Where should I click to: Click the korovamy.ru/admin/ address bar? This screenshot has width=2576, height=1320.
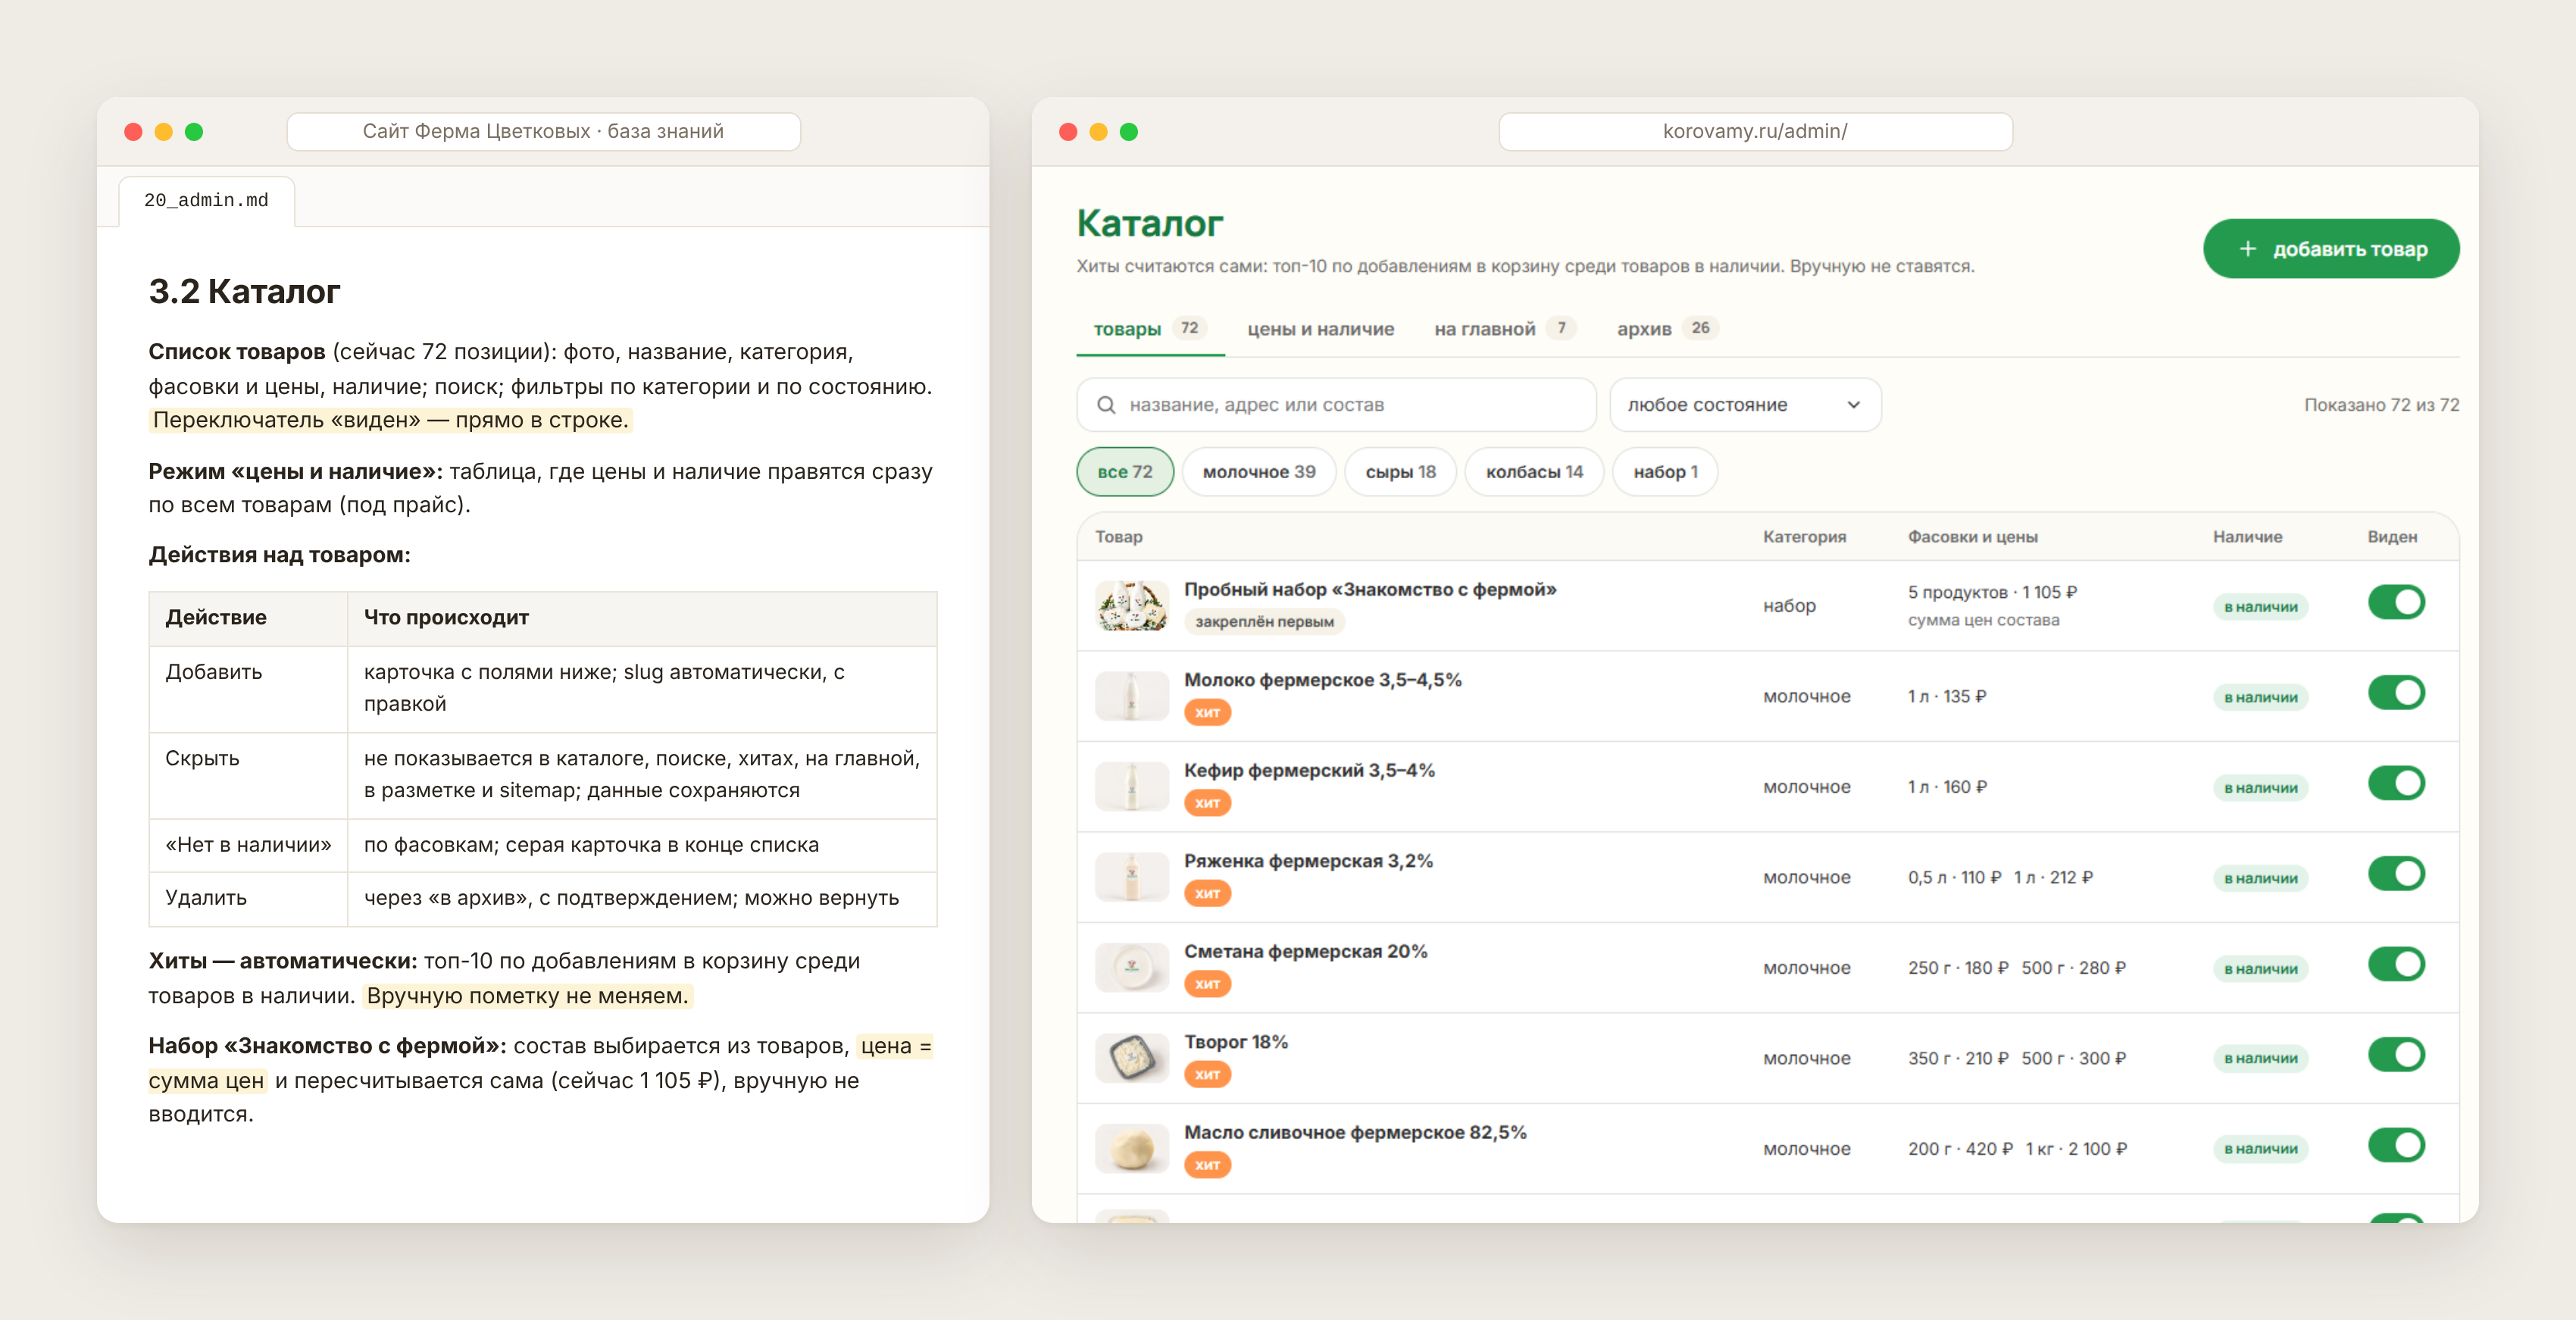pos(1755,131)
